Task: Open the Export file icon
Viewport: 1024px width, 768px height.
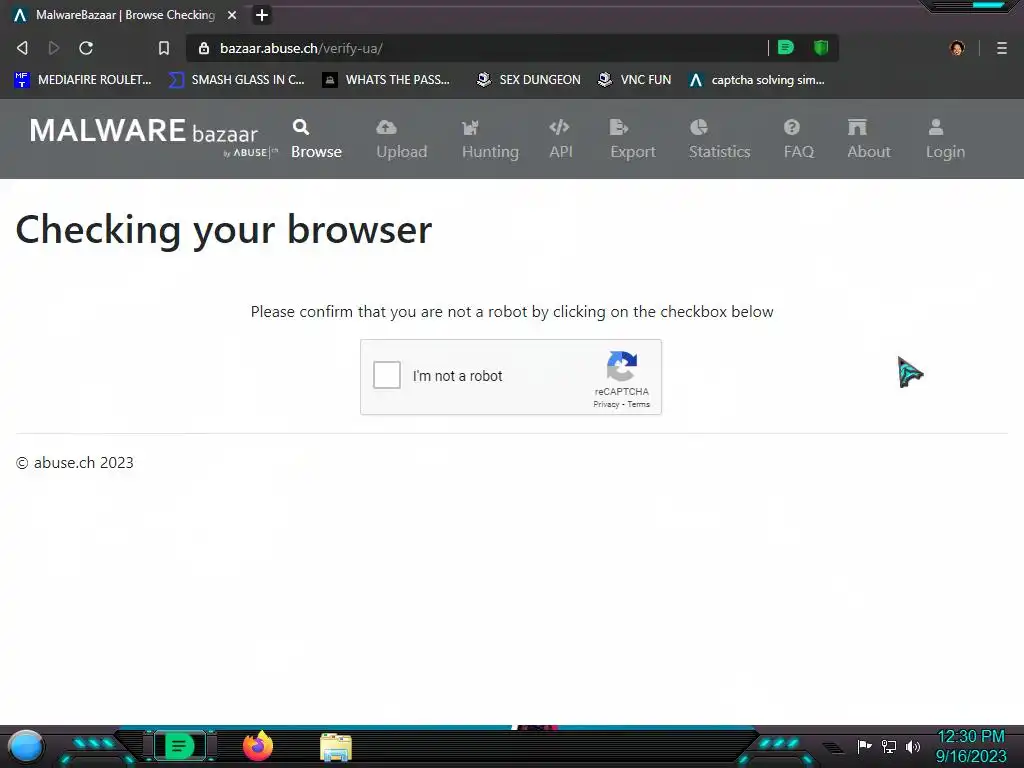Action: click(x=618, y=127)
